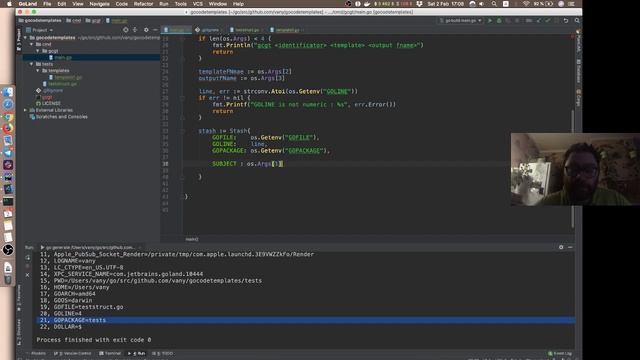Locate the opened file in the Project tree
The height and width of the screenshot is (360, 640).
tap(126, 30)
